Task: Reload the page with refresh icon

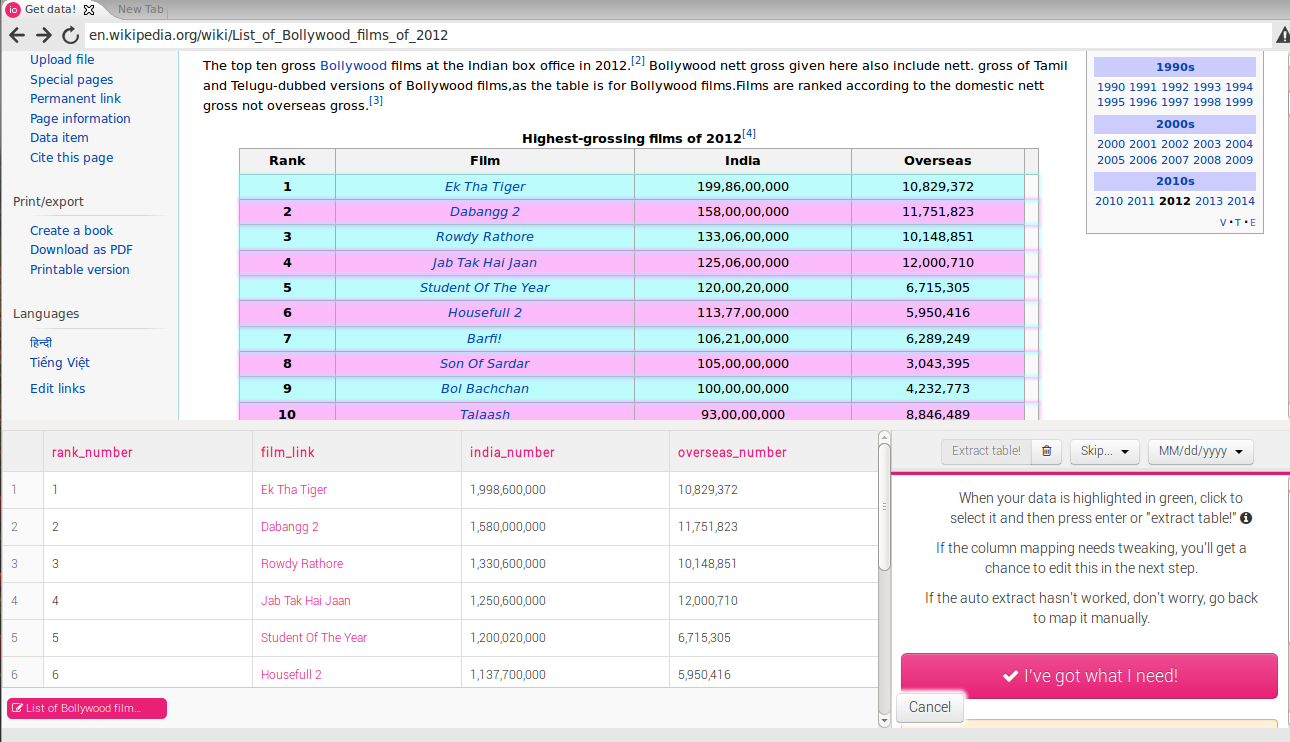Action: (x=69, y=35)
